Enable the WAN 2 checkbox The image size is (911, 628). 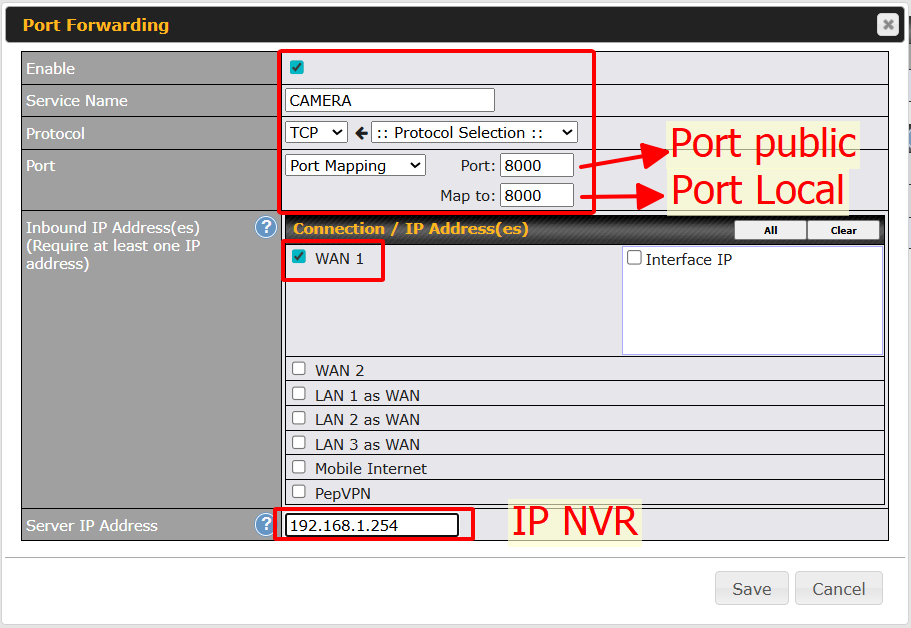[298, 369]
